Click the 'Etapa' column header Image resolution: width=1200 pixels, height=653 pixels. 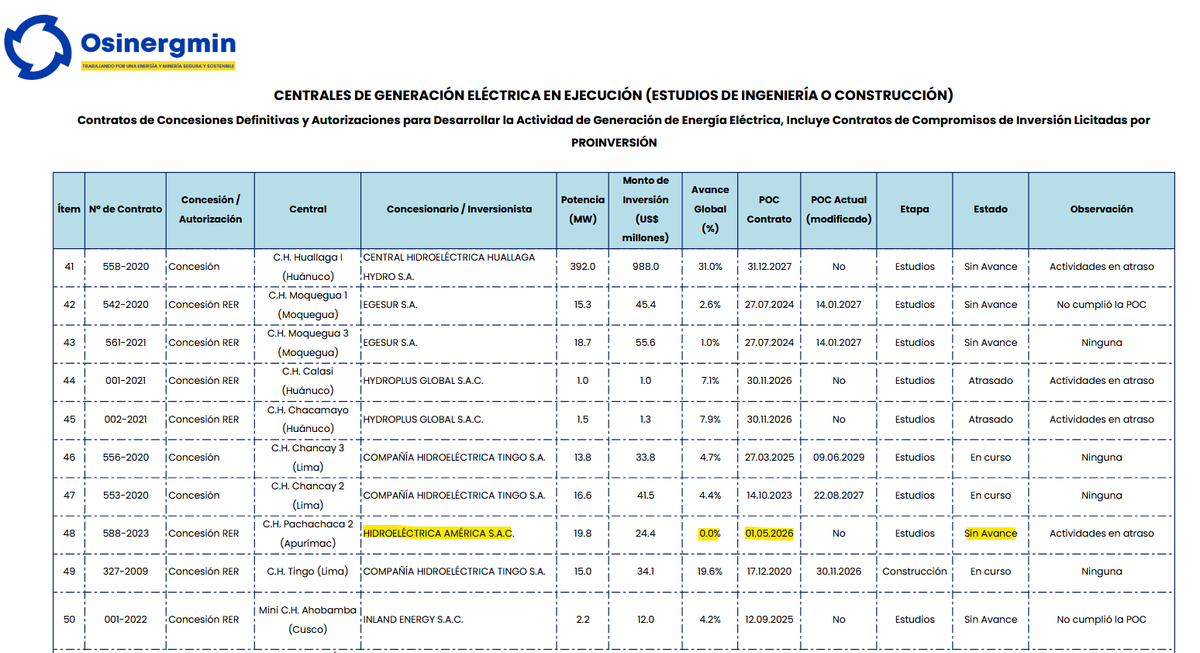point(914,210)
